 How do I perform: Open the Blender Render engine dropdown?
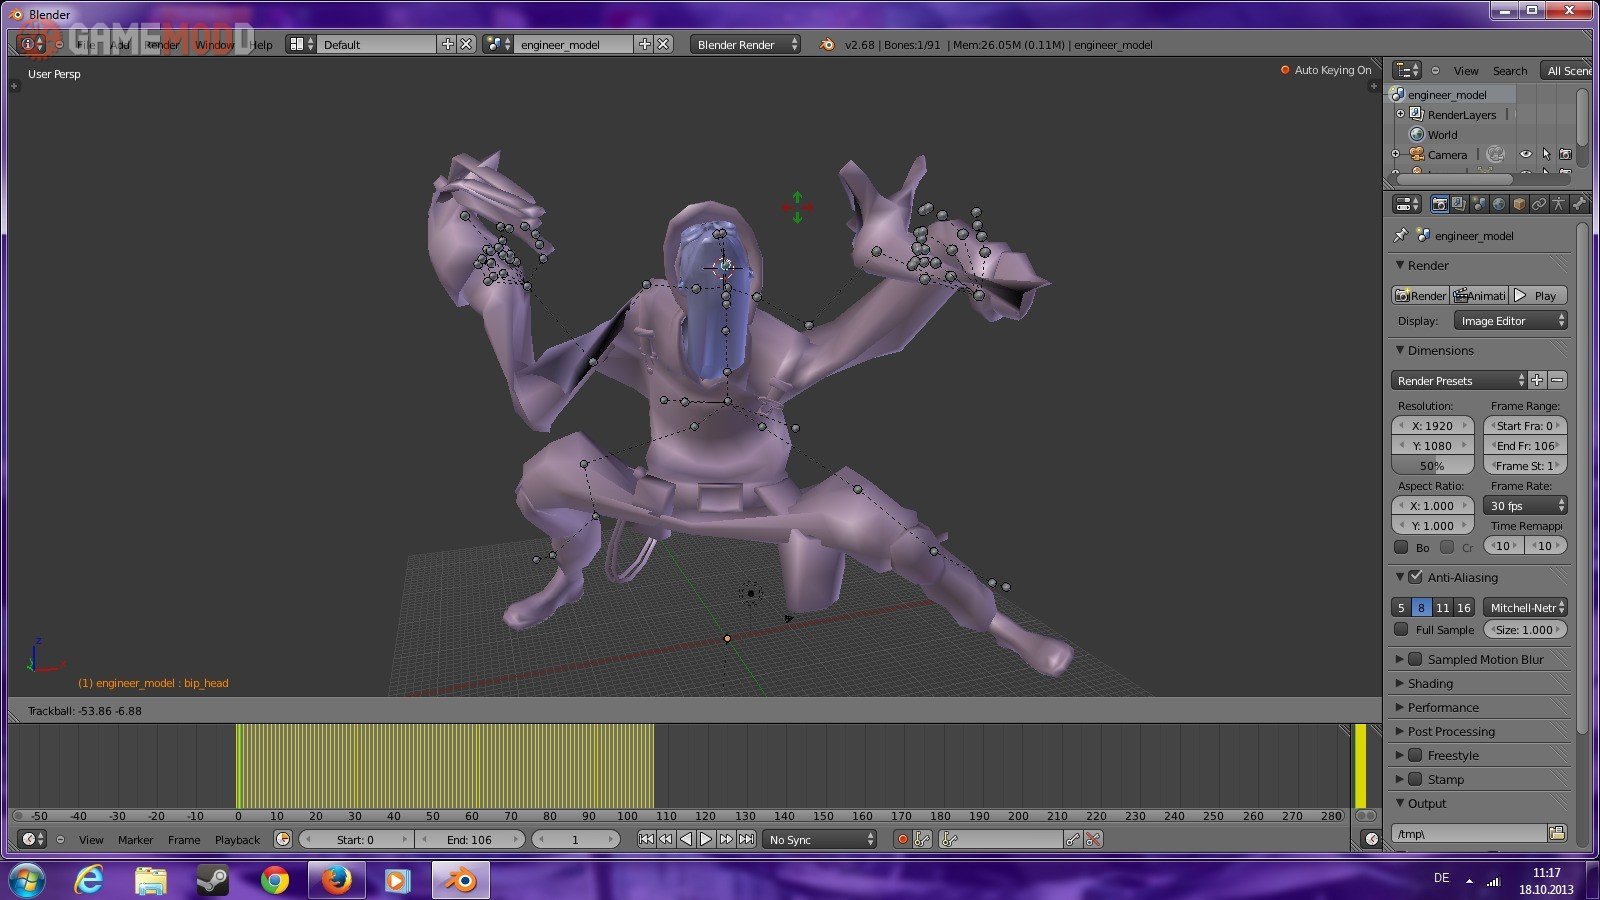(x=745, y=45)
